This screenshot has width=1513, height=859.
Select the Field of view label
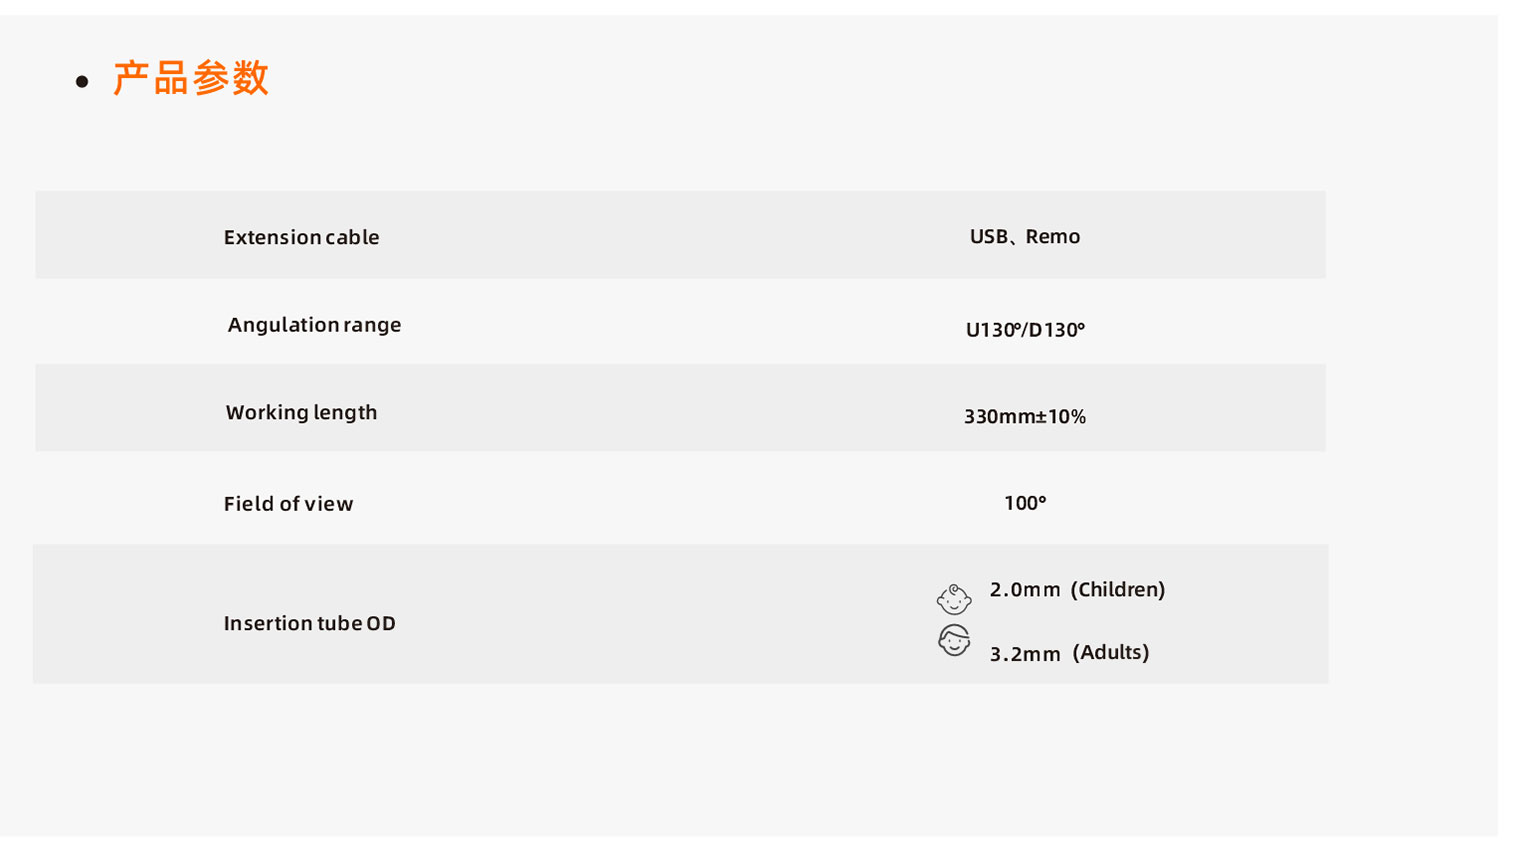[x=288, y=504]
